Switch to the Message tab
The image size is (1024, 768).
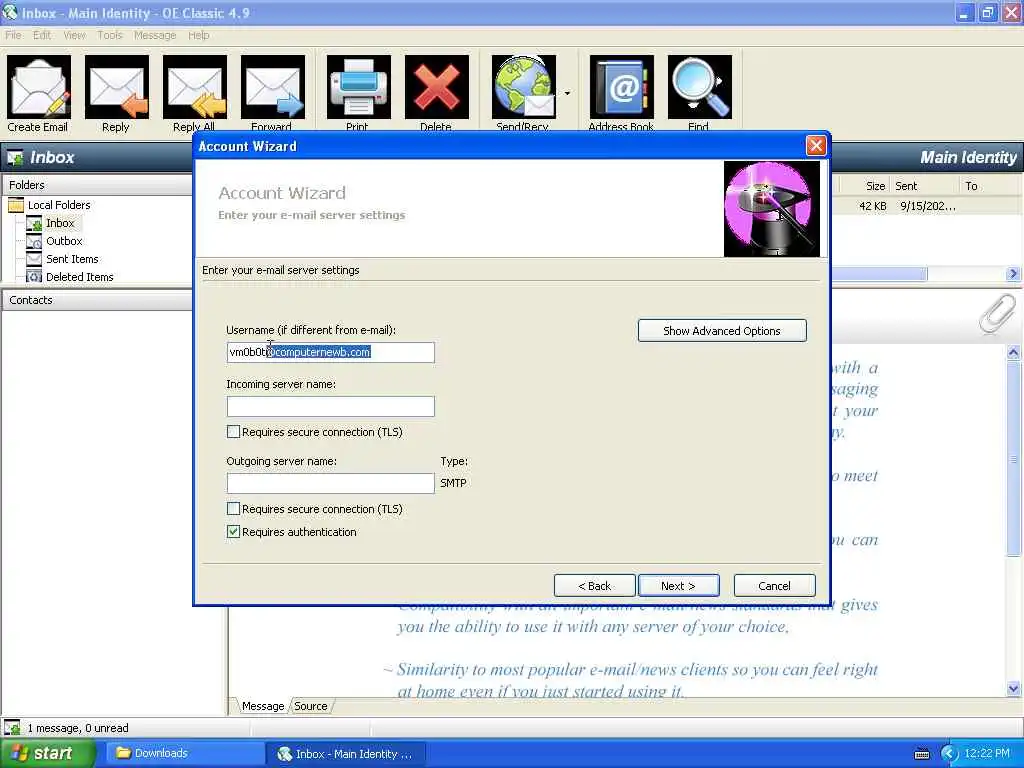[263, 706]
